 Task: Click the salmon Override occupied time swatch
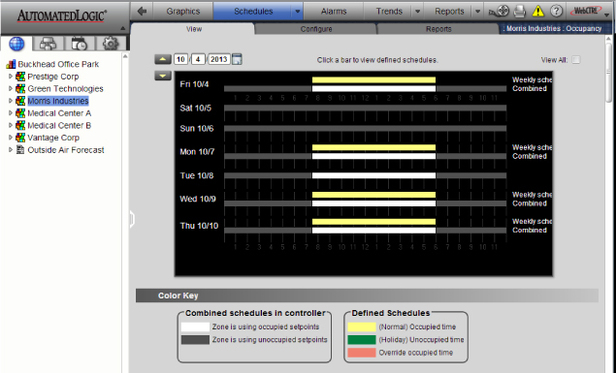tap(361, 353)
